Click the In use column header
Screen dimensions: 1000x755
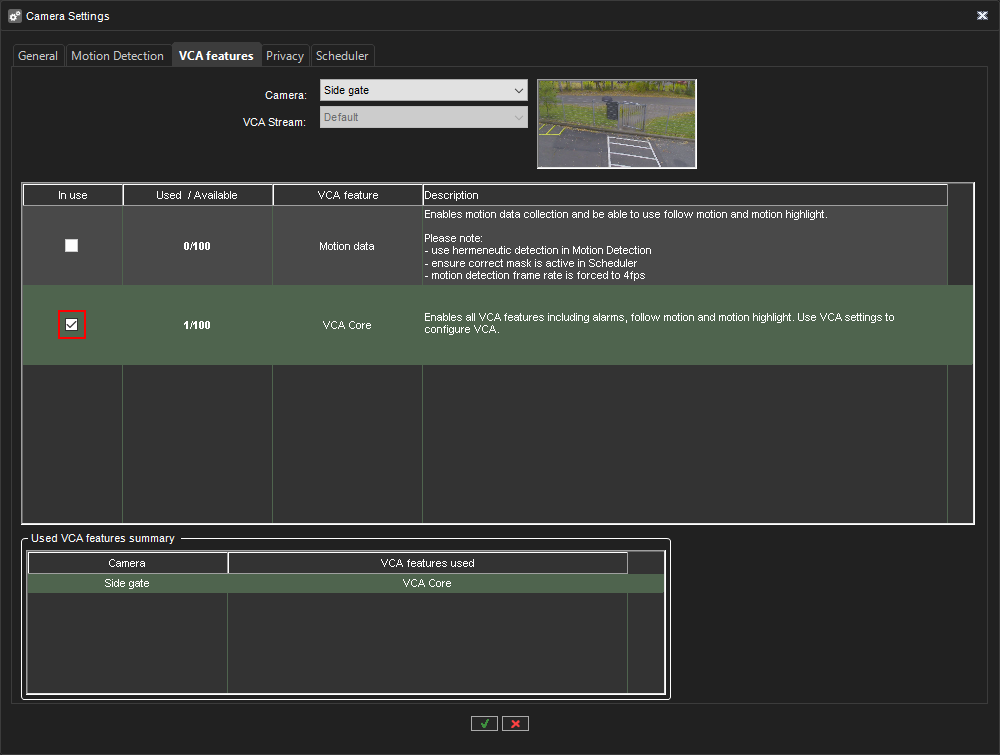71,194
